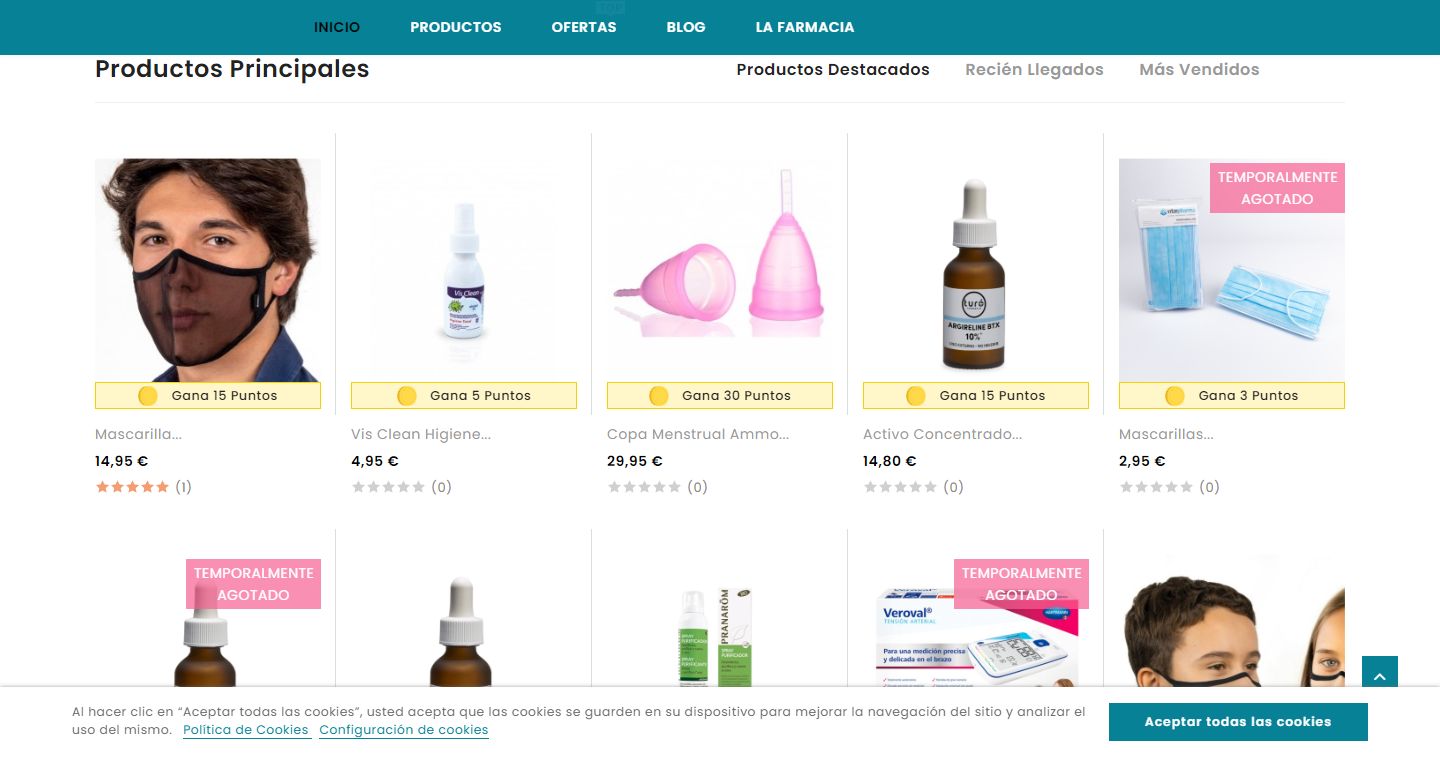Open the PRODUCTOS menu
1440x757 pixels.
(x=456, y=27)
